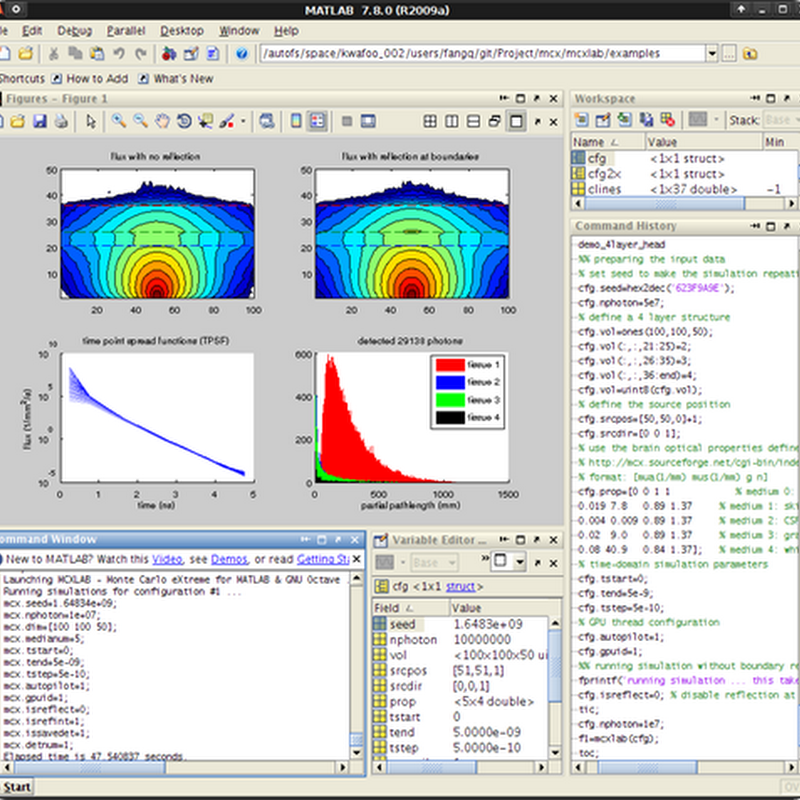Switch figure layout to tile grid
The image size is (800, 800).
tap(430, 121)
